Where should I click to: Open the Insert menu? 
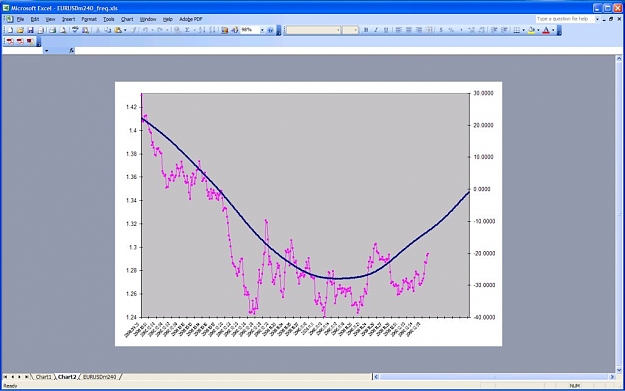pyautogui.click(x=68, y=19)
